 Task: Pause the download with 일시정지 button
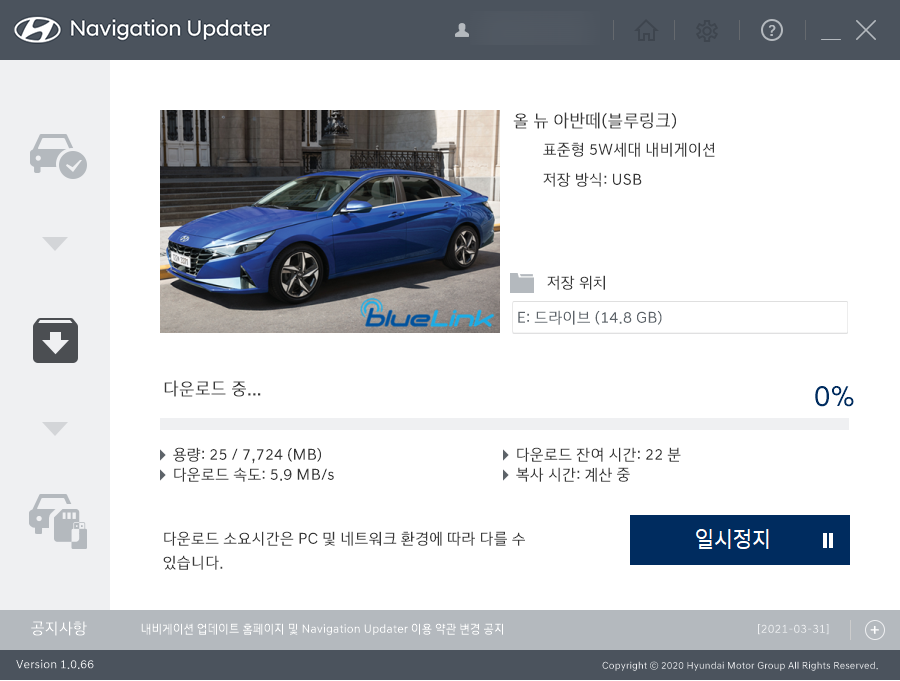pos(740,540)
